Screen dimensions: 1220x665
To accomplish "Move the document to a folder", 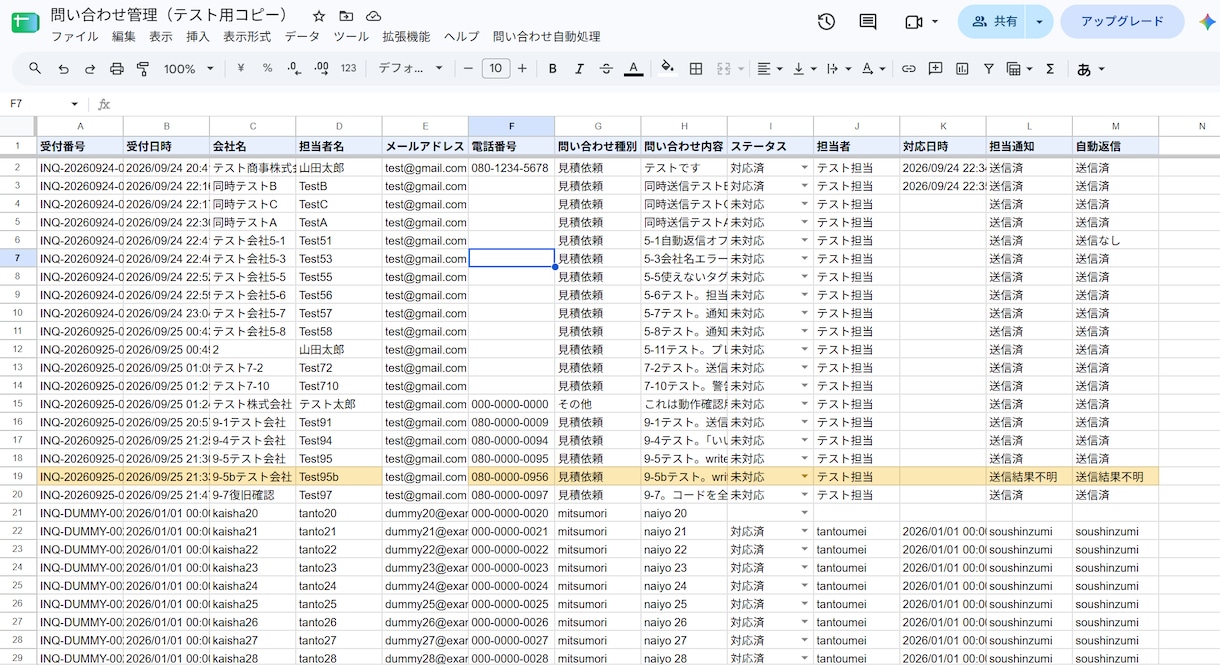I will click(x=346, y=16).
